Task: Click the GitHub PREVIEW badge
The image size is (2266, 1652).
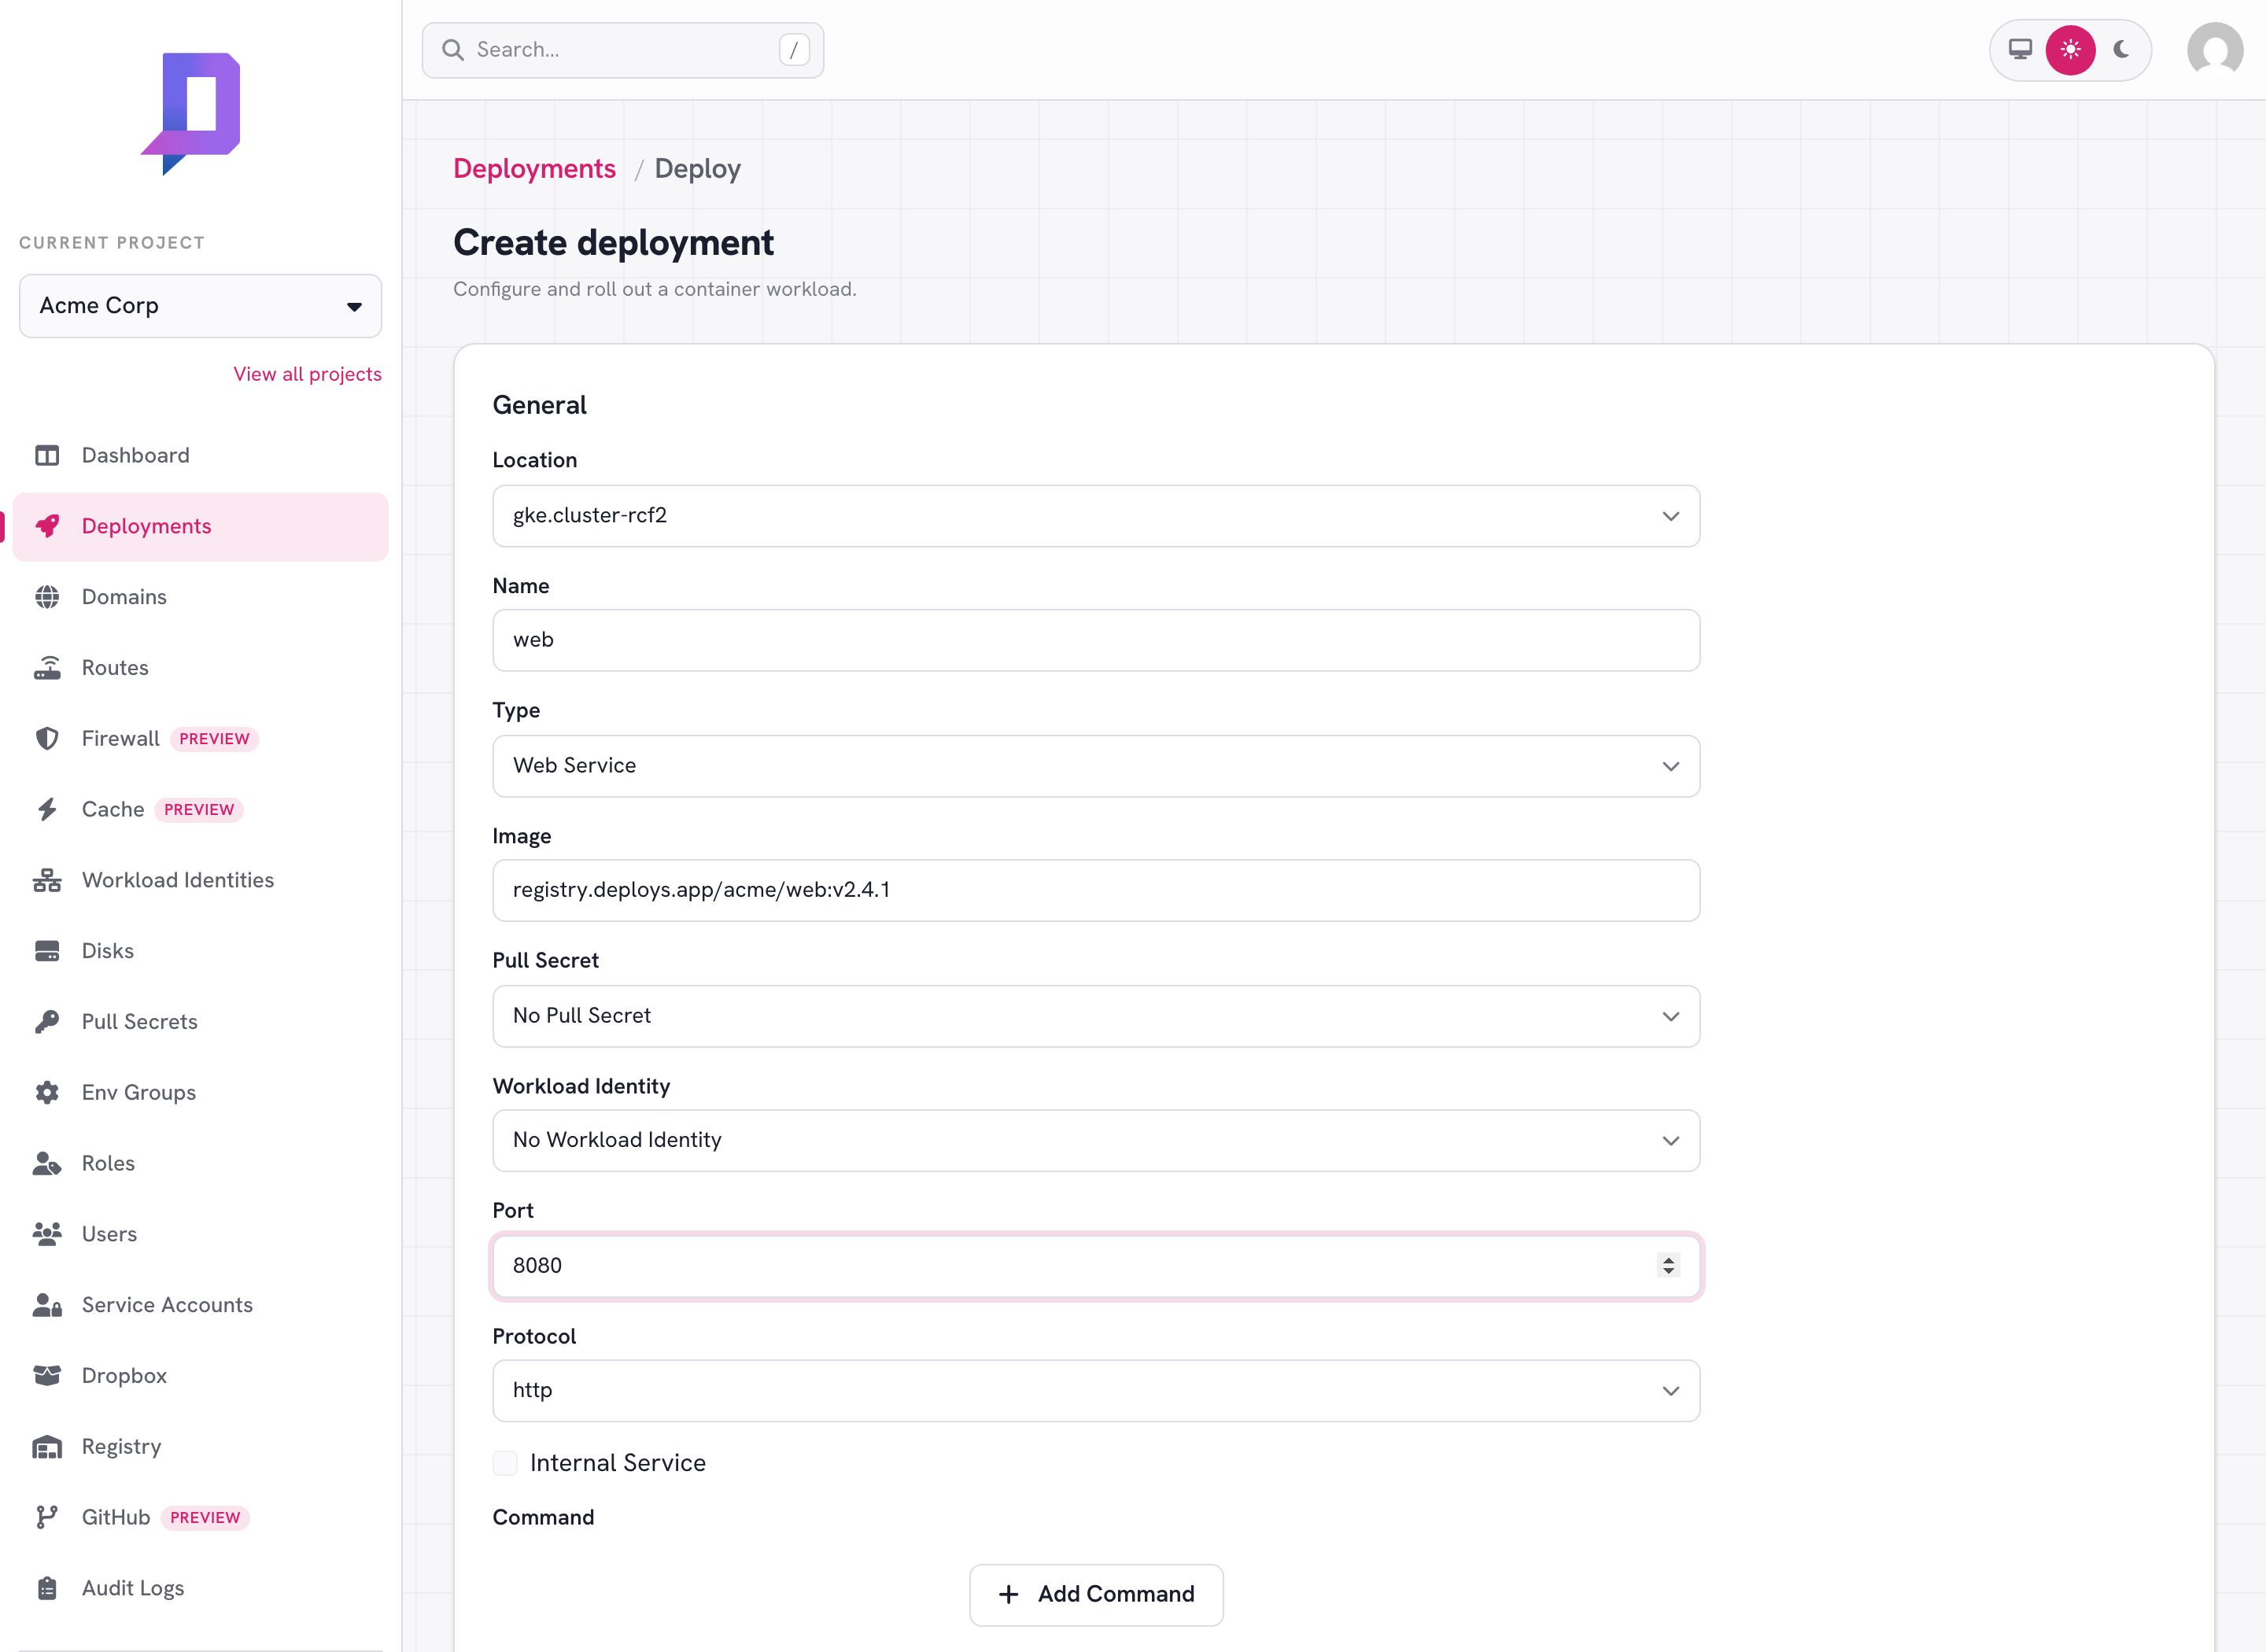Action: click(205, 1517)
